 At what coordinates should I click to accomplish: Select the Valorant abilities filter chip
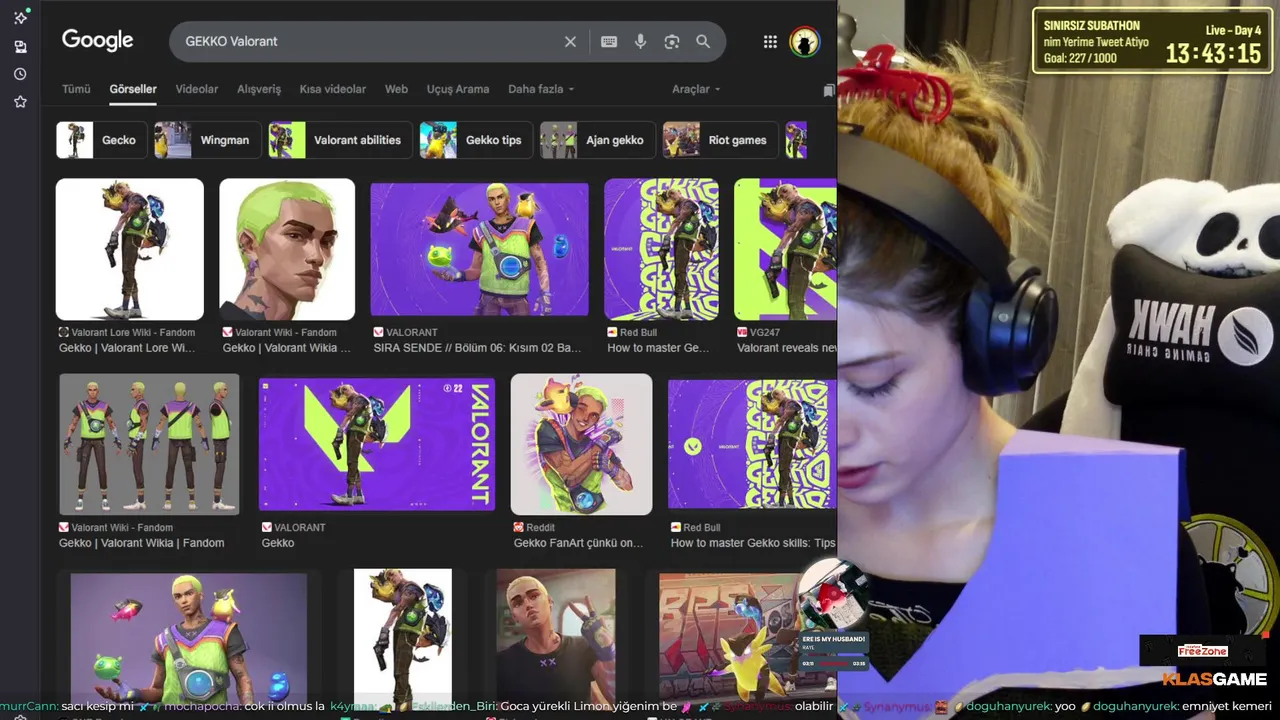point(341,140)
